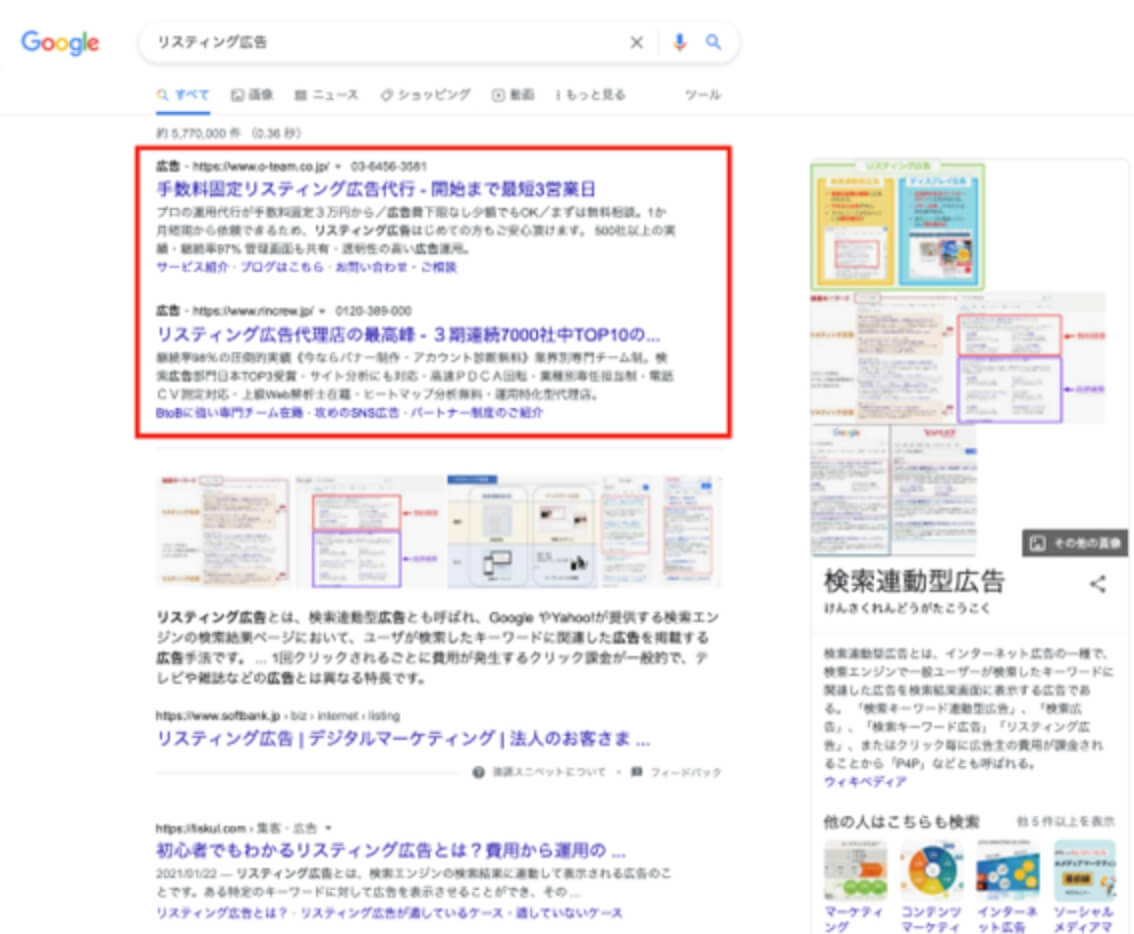The width and height of the screenshot is (1134, 934).
Task: Expand dropdown arrow next to liskul.com URL
Action: [x=328, y=828]
